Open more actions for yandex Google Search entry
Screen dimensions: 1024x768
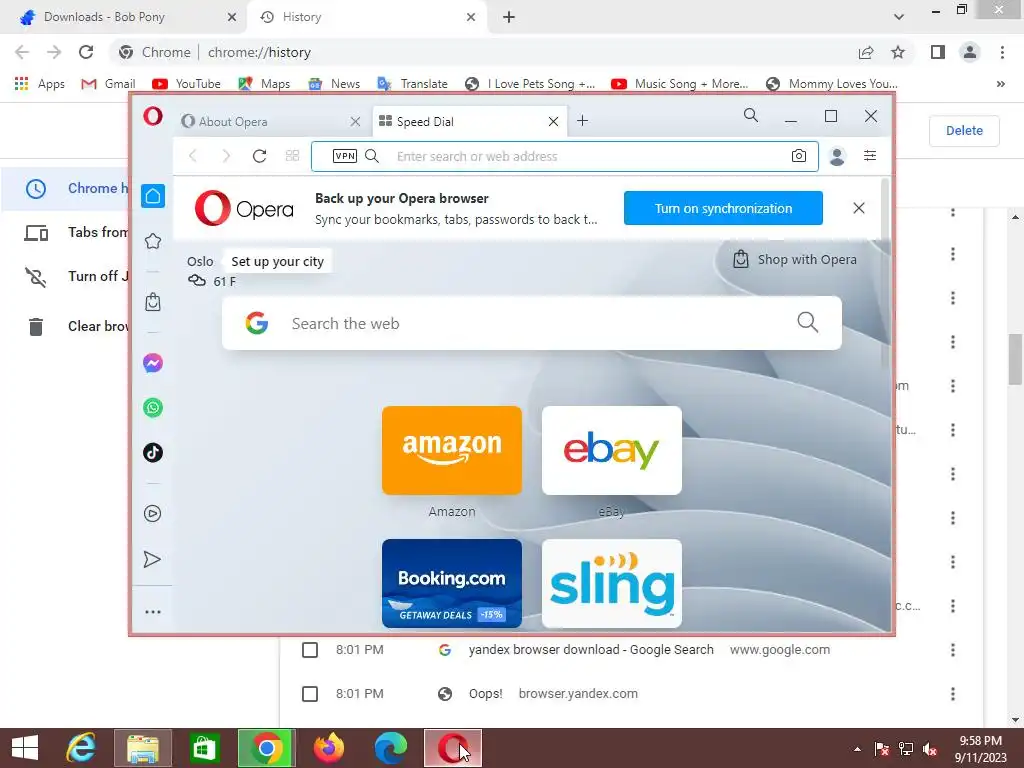tap(953, 650)
